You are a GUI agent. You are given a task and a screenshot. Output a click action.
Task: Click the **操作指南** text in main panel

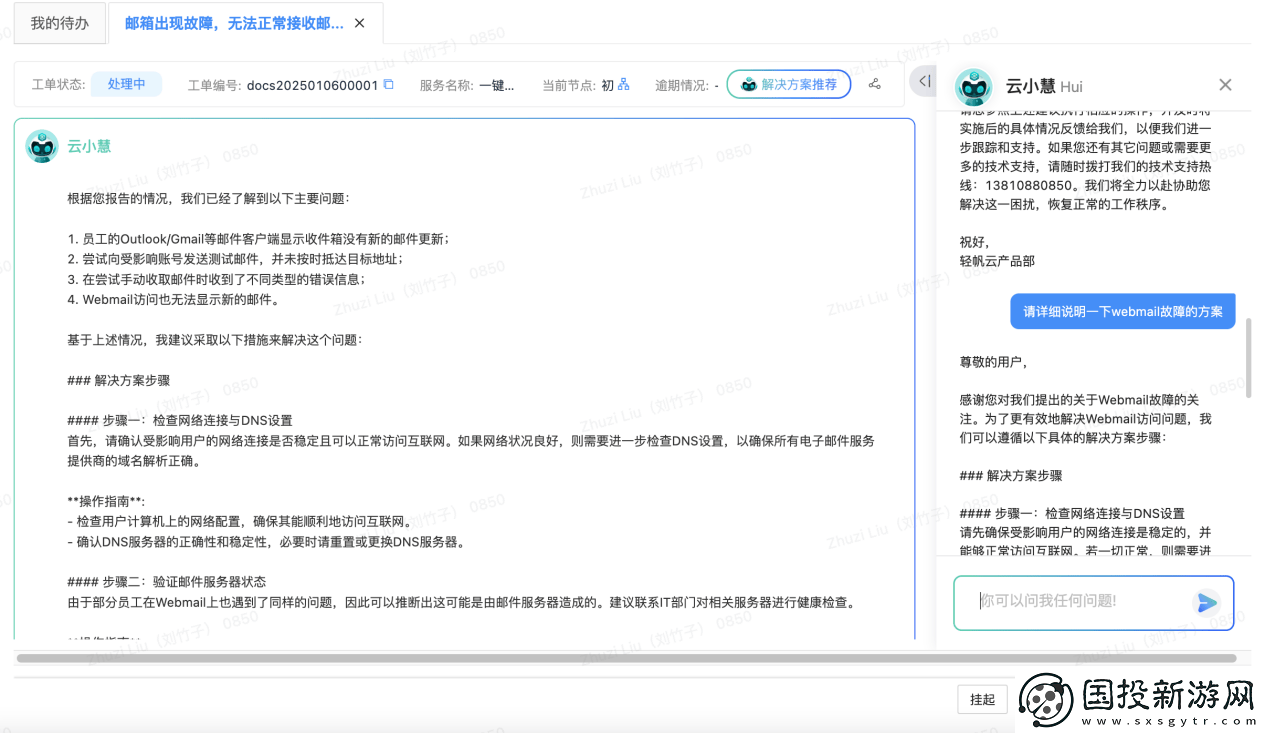106,501
